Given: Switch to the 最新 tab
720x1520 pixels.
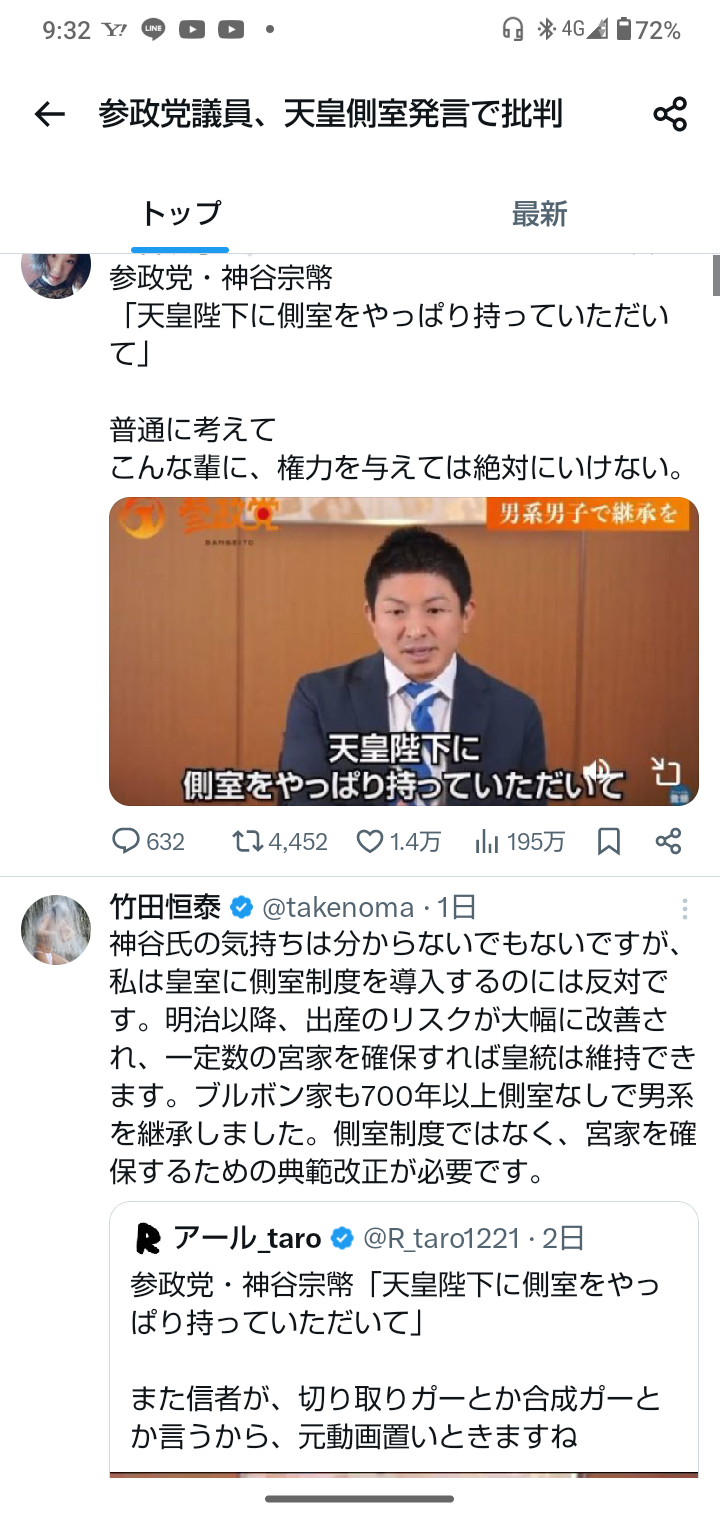Looking at the screenshot, I should pyautogui.click(x=539, y=213).
